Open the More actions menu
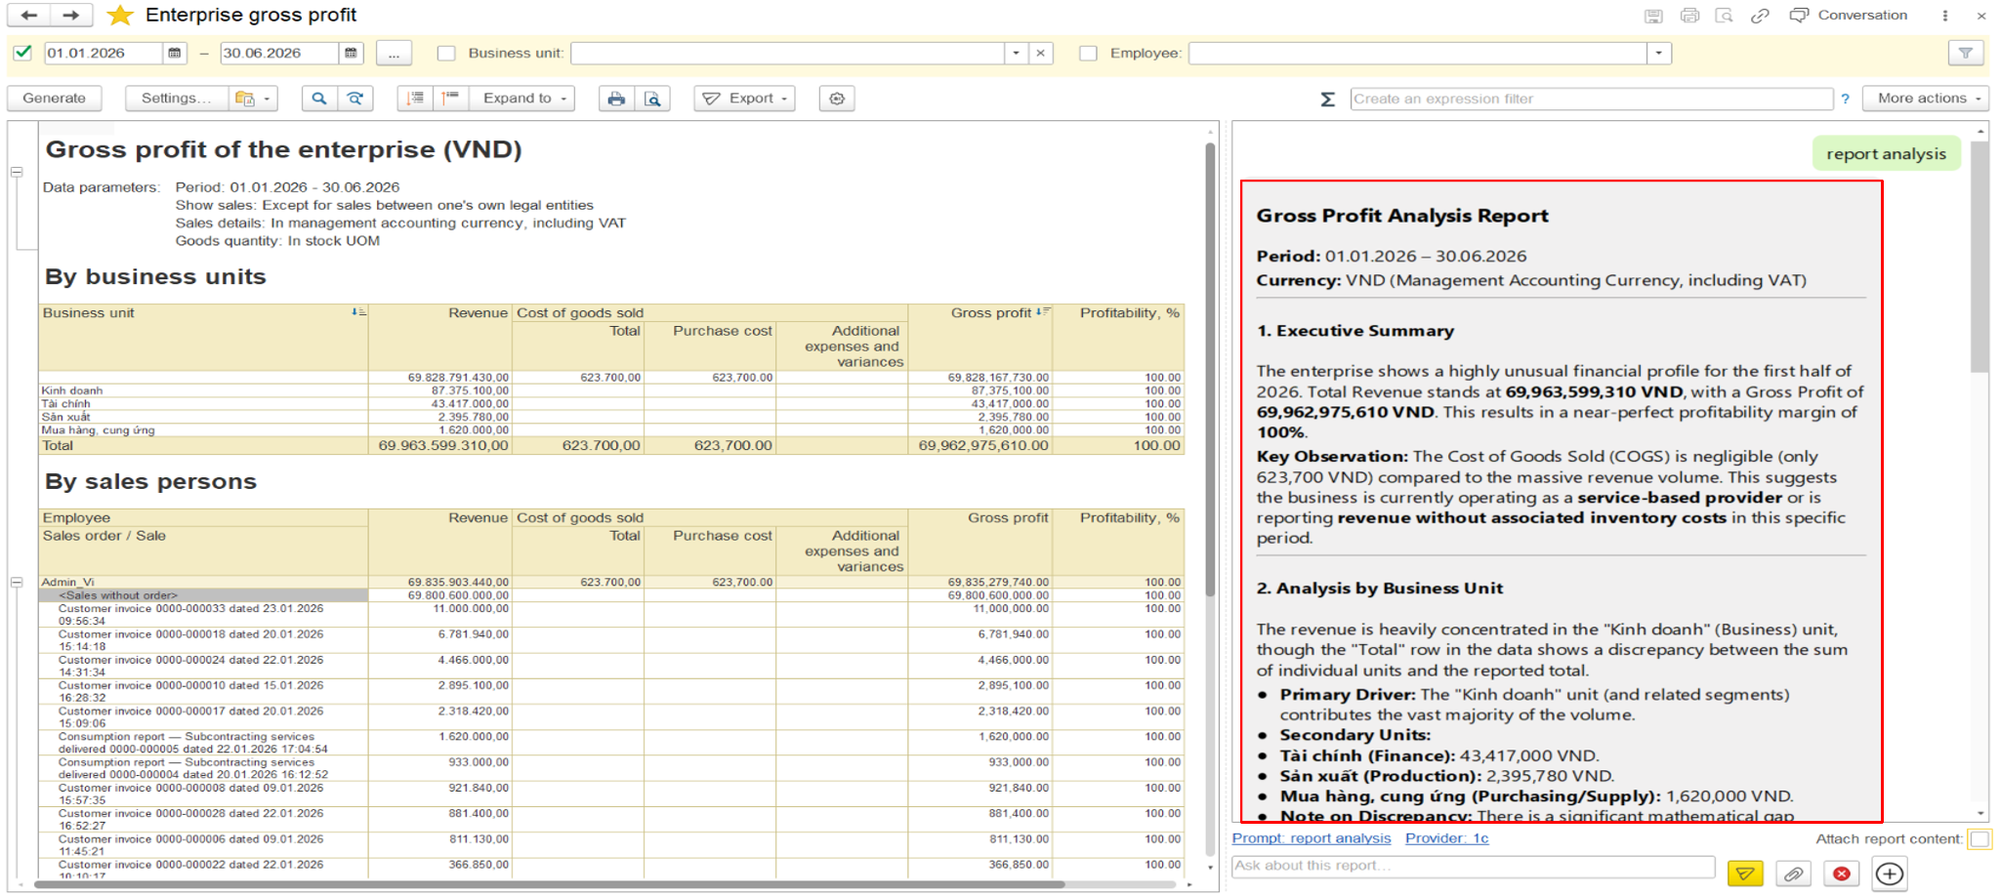 click(1925, 98)
